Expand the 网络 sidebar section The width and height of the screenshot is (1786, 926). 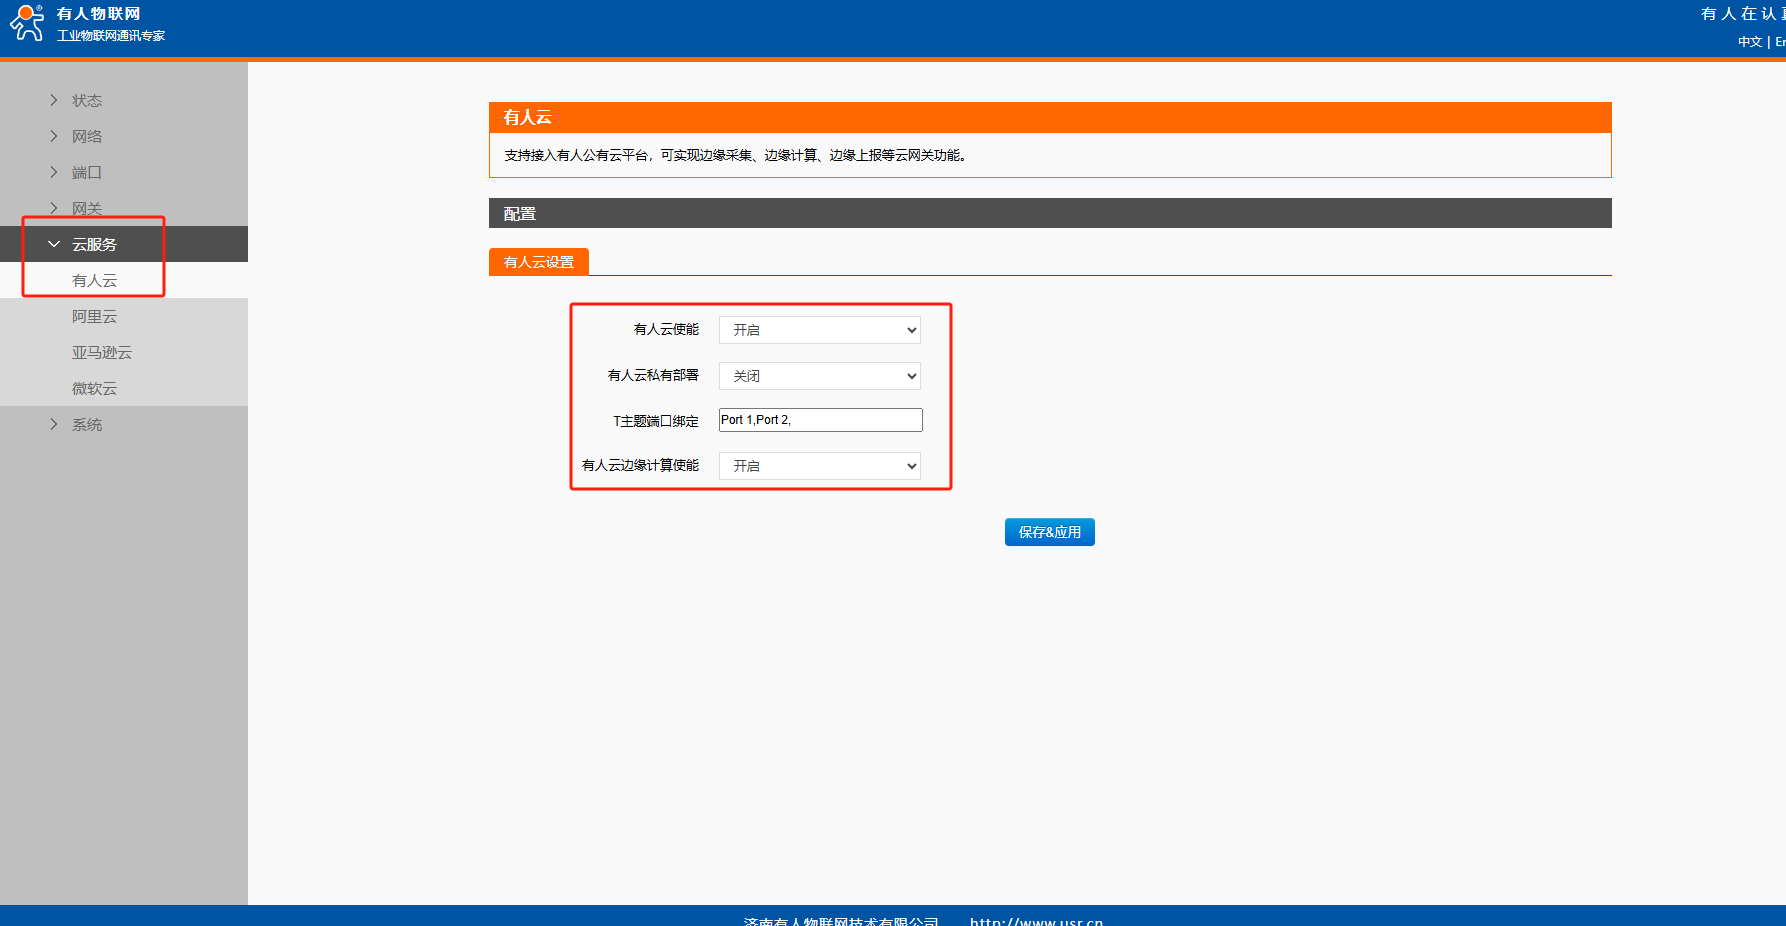[86, 137]
